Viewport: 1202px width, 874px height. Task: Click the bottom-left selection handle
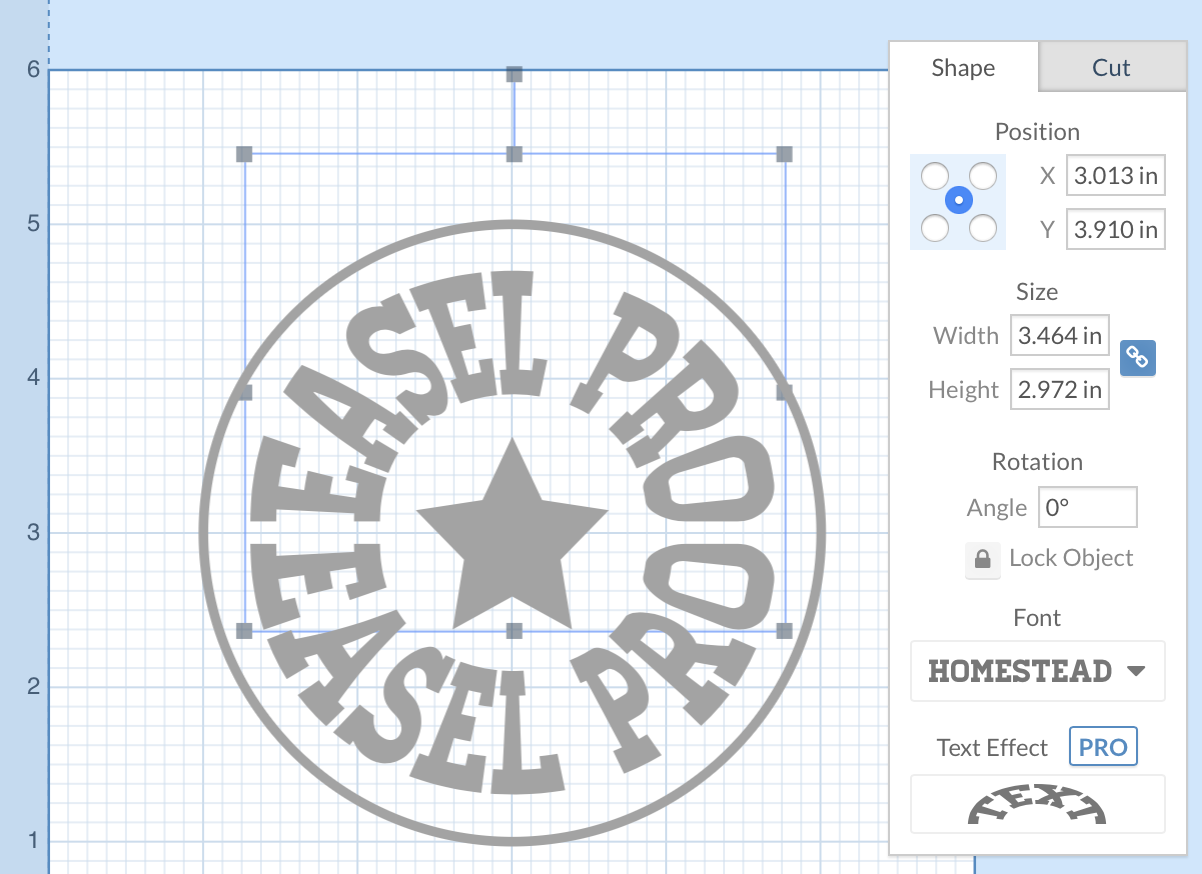(x=244, y=631)
